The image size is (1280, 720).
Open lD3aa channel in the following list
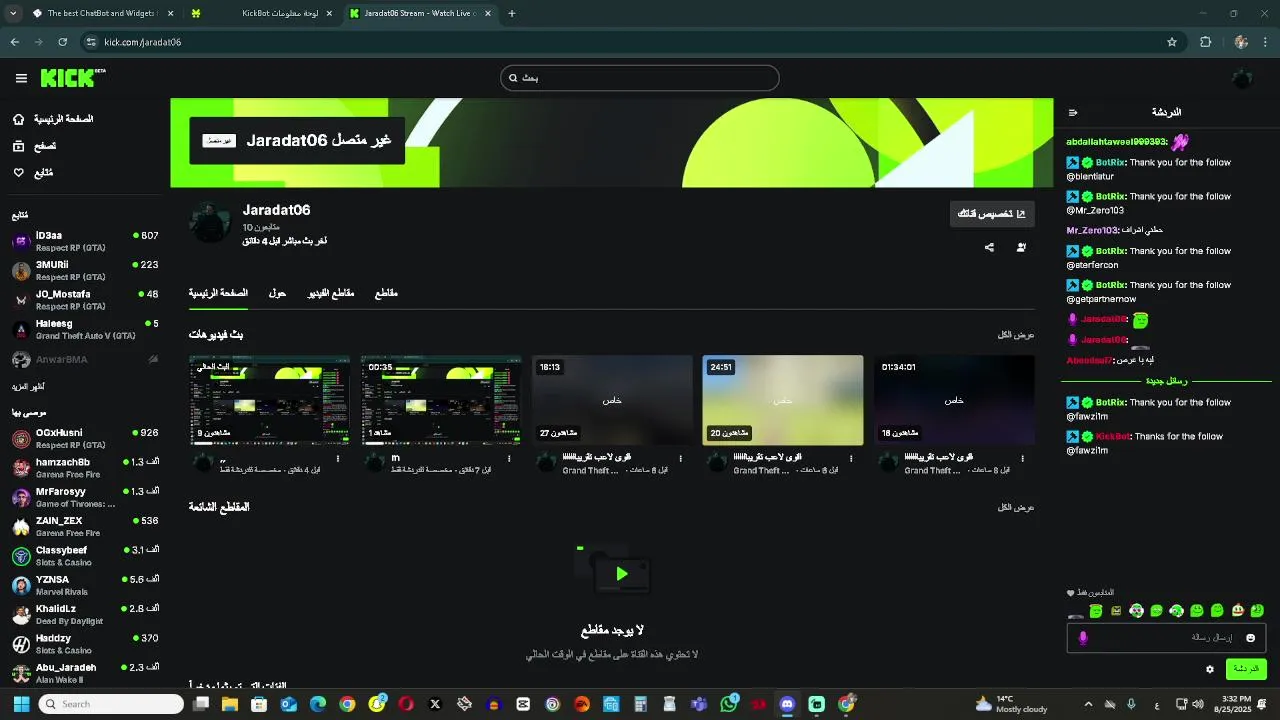coord(85,241)
